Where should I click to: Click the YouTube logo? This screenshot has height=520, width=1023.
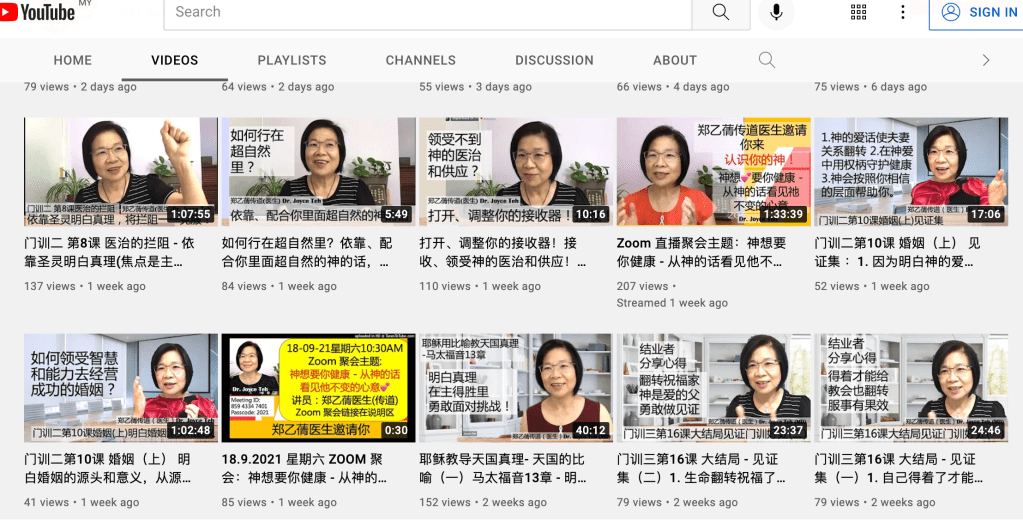click(x=40, y=12)
